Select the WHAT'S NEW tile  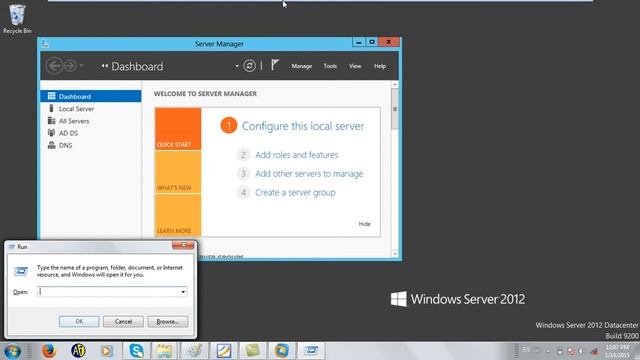(x=178, y=172)
